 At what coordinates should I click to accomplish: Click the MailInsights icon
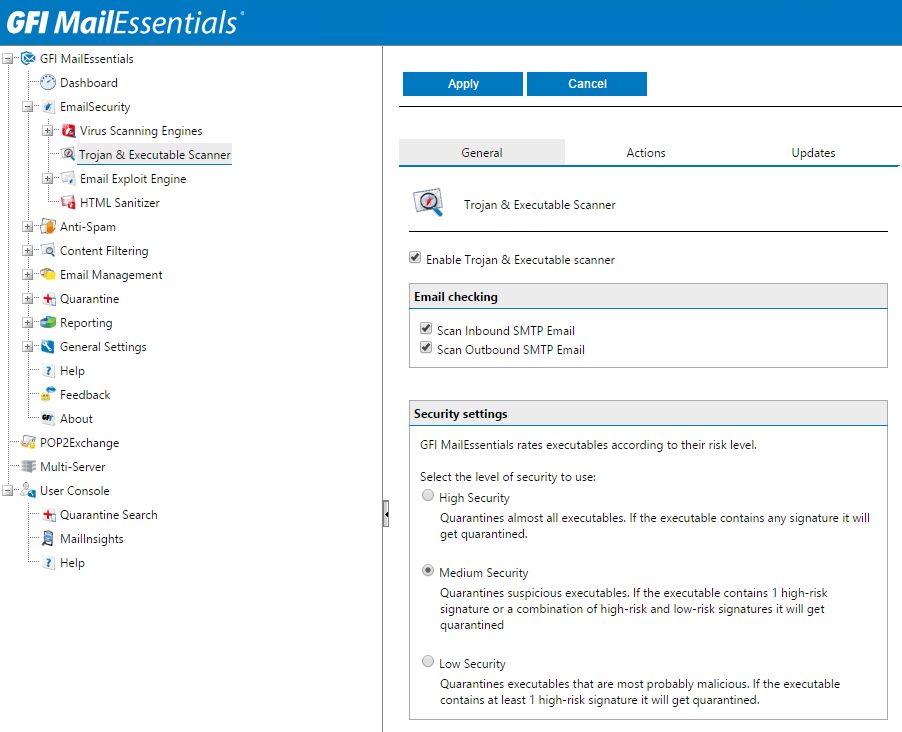click(48, 539)
